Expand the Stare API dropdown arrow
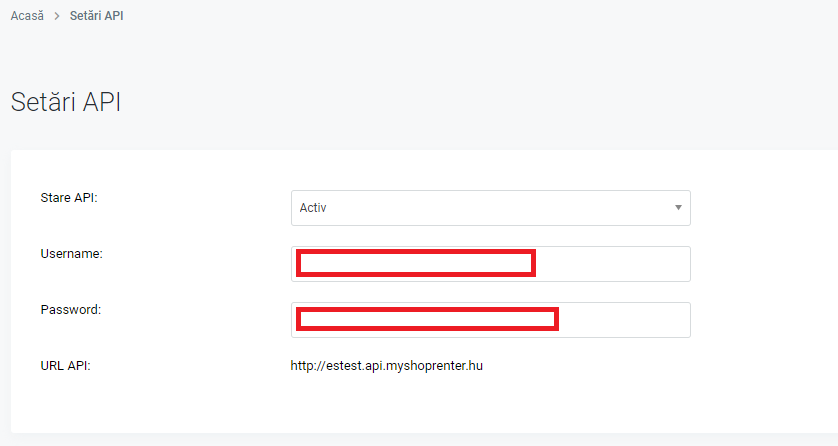 [678, 208]
